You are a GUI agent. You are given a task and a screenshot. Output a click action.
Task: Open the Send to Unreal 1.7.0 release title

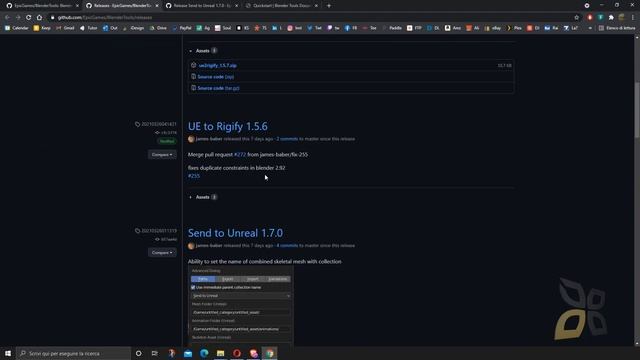pos(235,233)
